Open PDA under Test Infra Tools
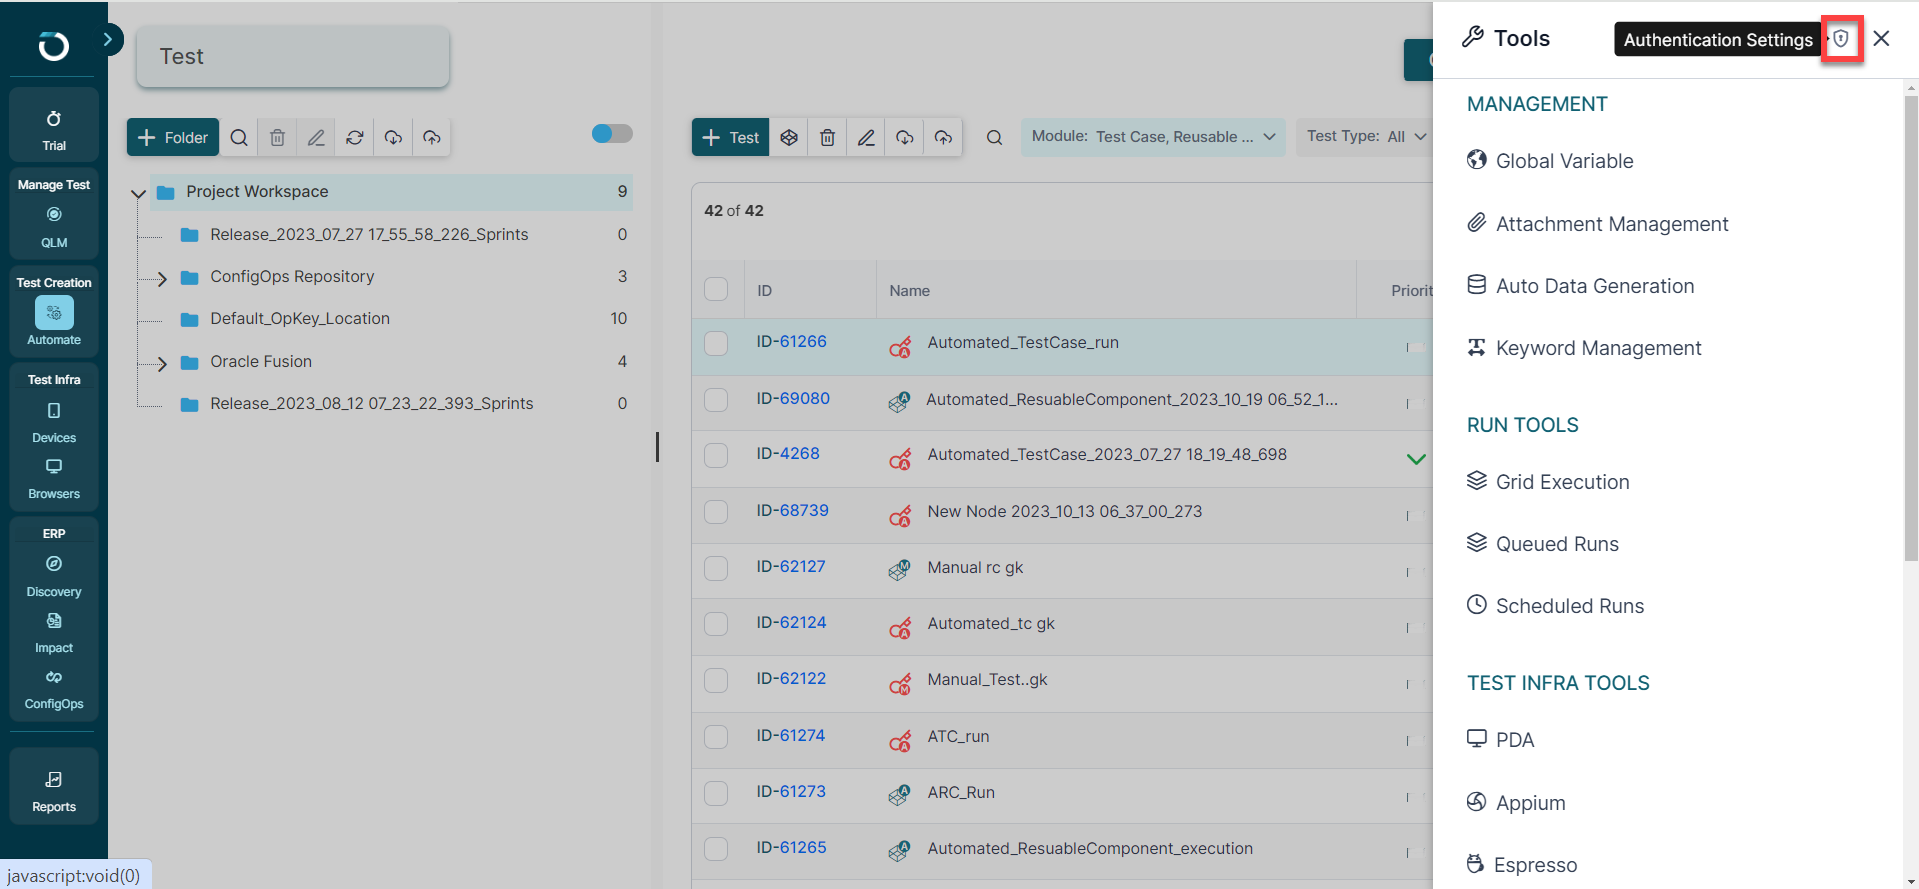The image size is (1919, 889). [1500, 740]
